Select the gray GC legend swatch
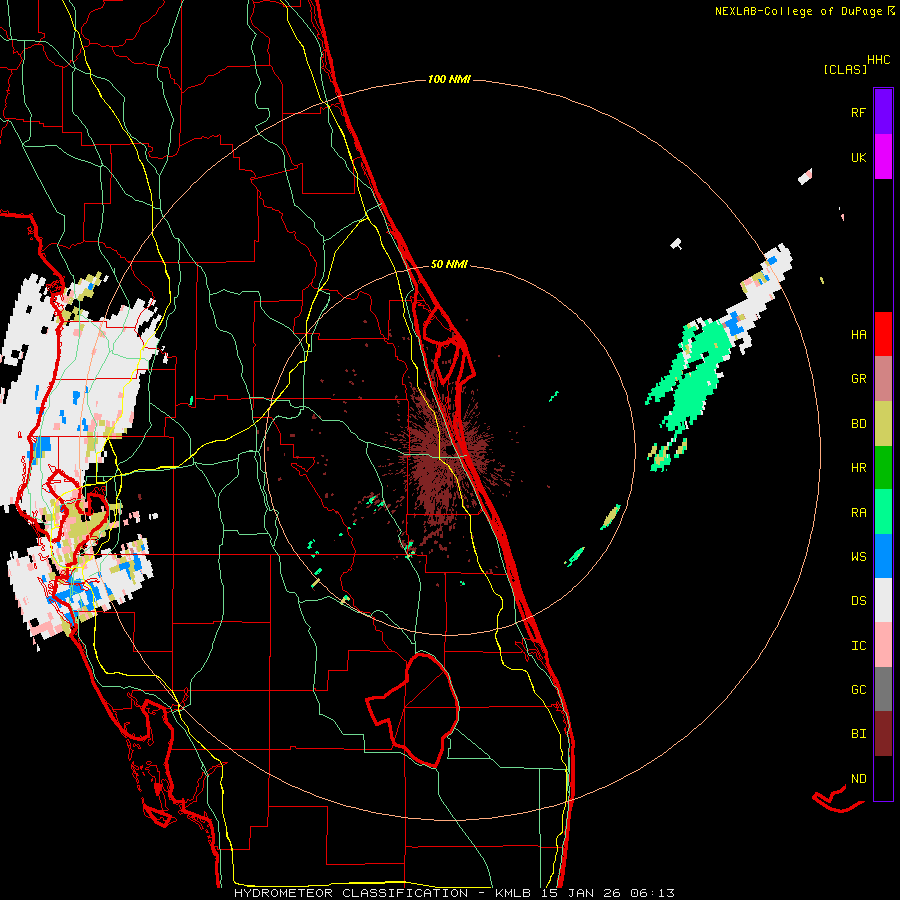The height and width of the screenshot is (900, 900). coord(883,689)
